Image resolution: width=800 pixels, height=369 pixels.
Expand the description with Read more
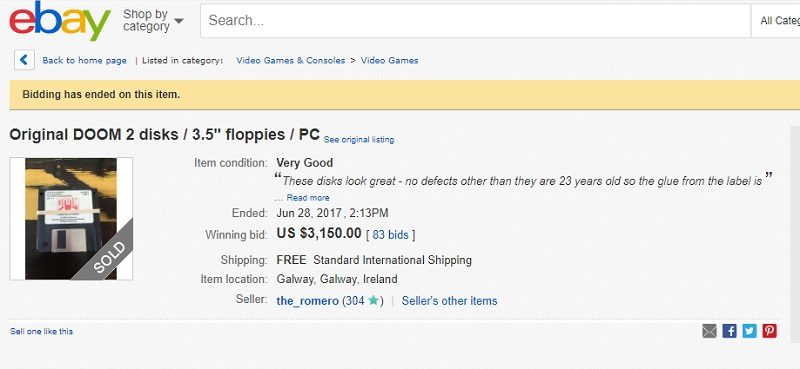(308, 198)
